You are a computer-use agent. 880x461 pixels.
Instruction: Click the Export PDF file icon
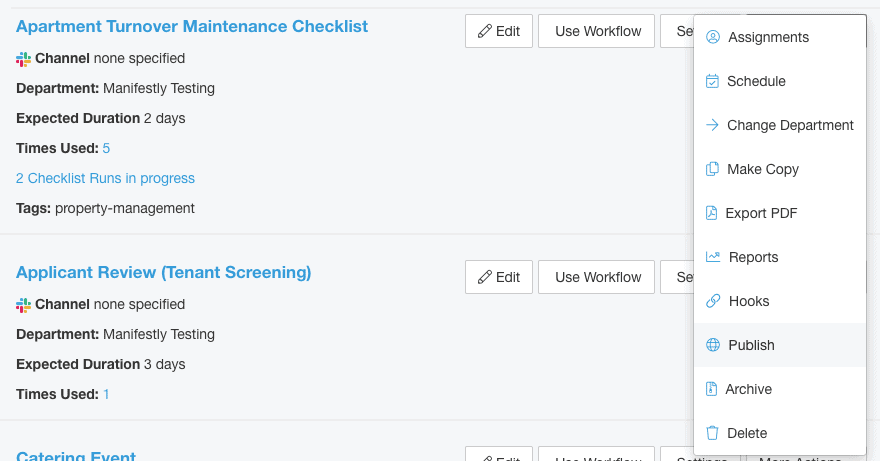[x=713, y=213]
